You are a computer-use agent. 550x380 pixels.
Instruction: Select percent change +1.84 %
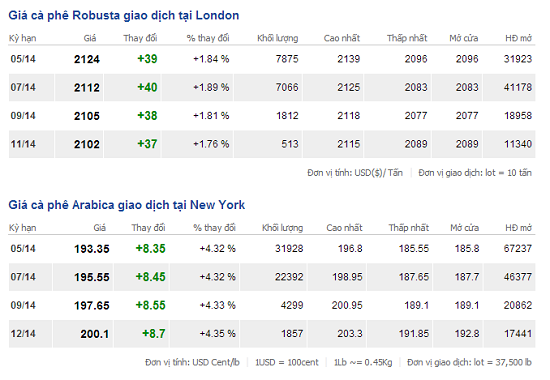click(211, 59)
